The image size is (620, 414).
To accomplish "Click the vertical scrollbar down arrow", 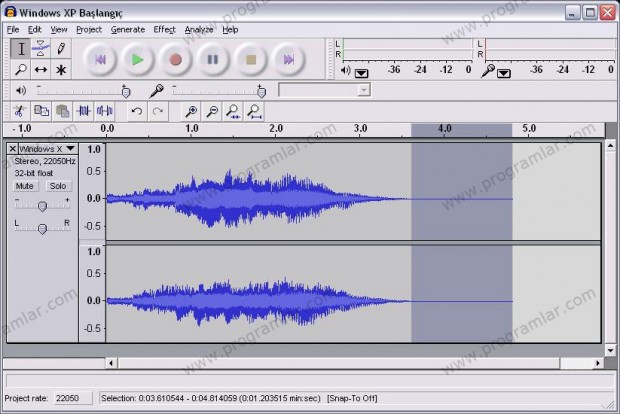I will (x=611, y=350).
